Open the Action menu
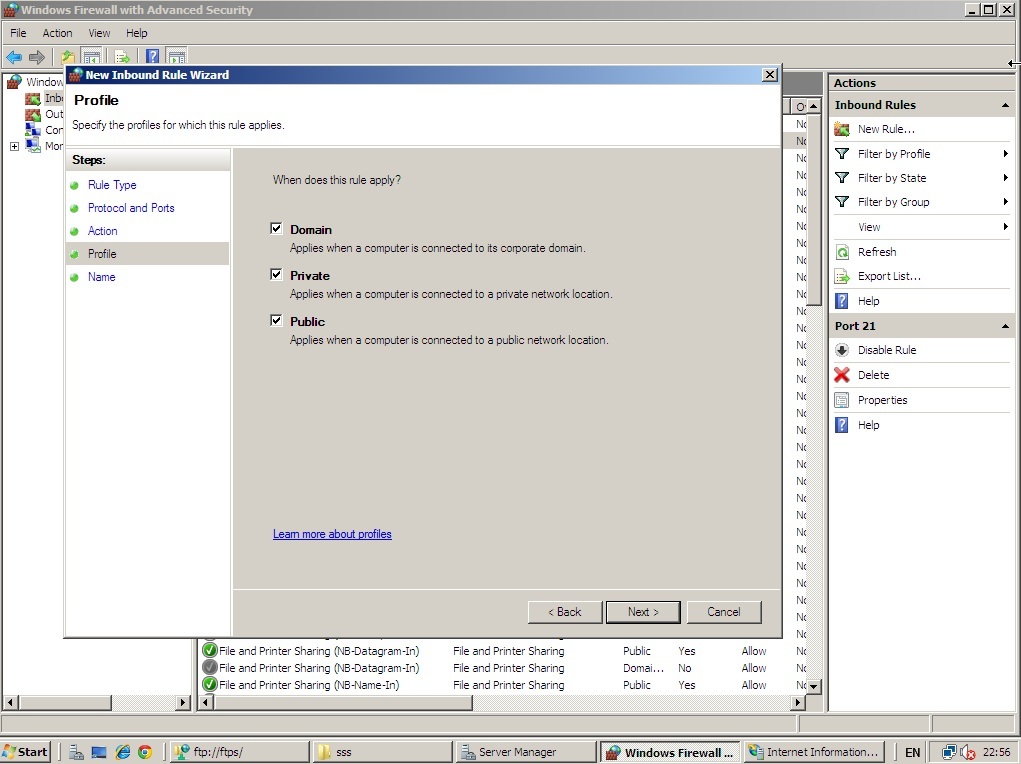Screen dimensions: 1021x764 pos(57,33)
